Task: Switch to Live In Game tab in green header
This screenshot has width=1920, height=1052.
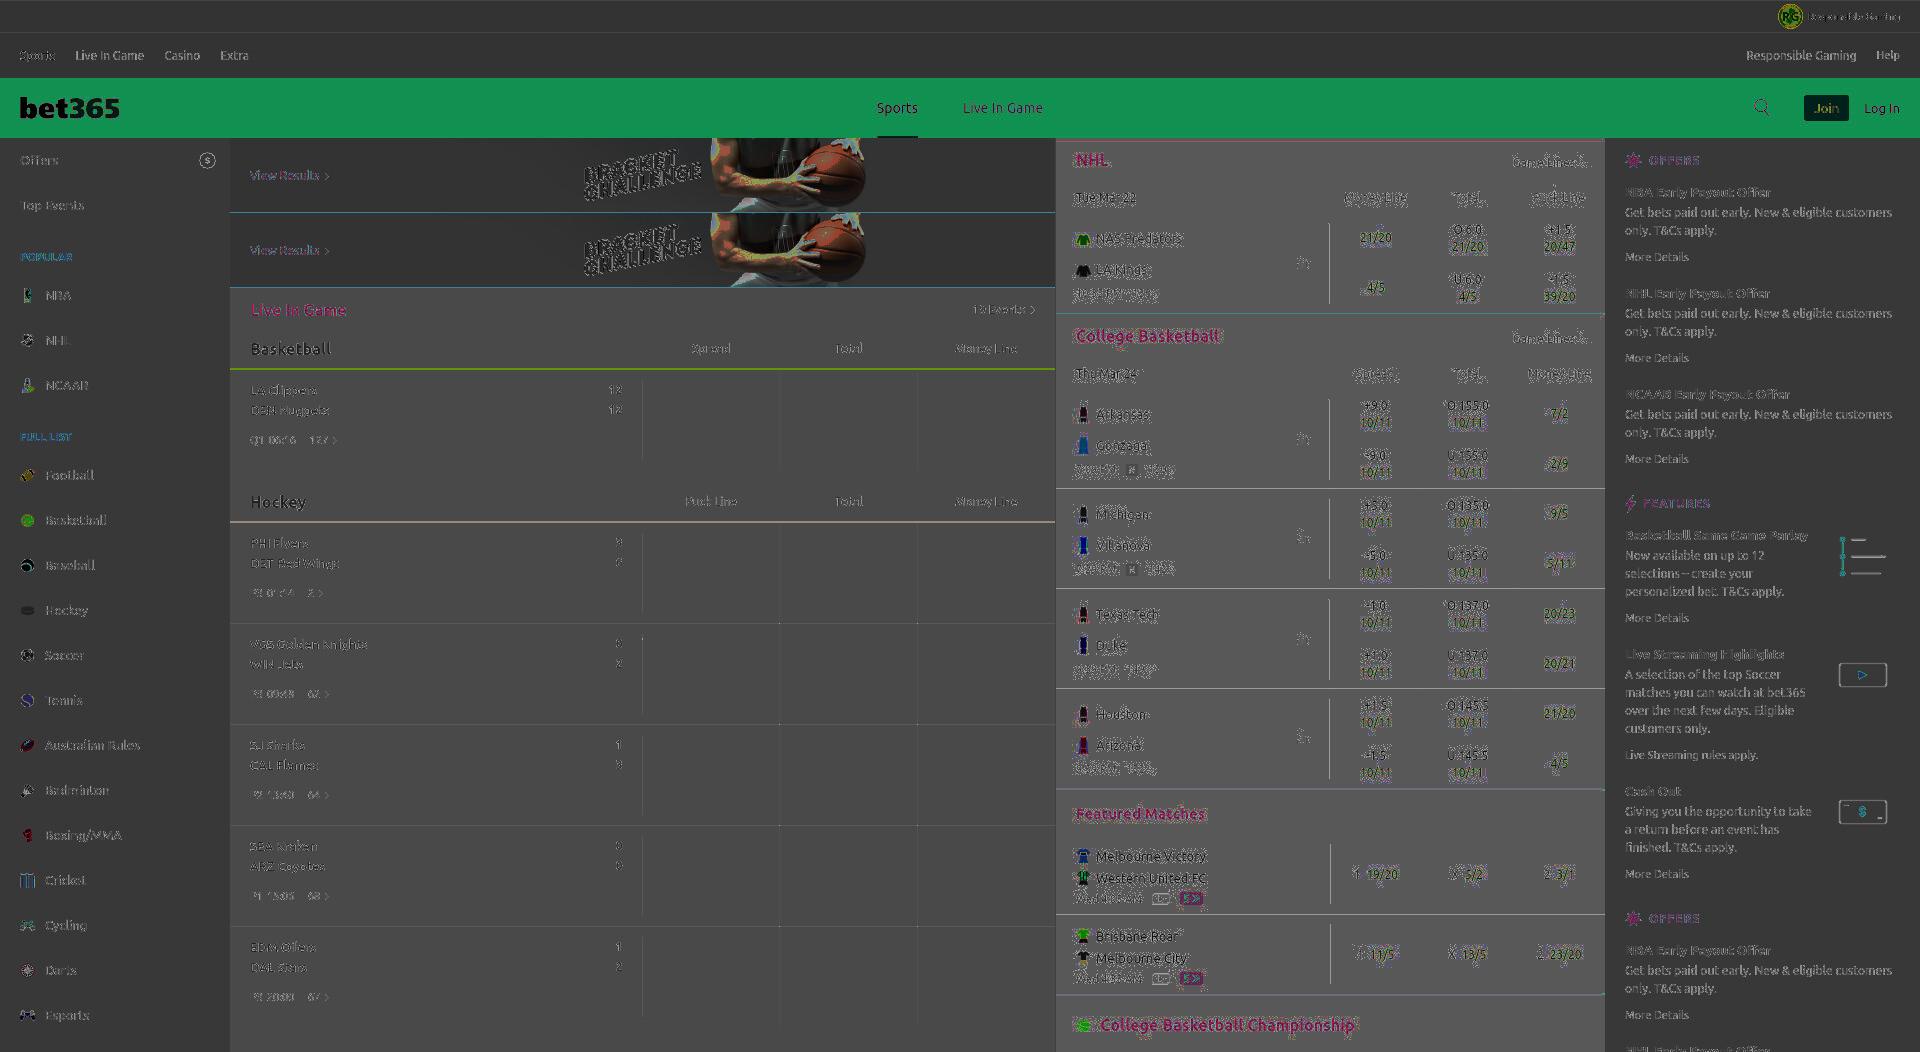Action: coord(1002,108)
